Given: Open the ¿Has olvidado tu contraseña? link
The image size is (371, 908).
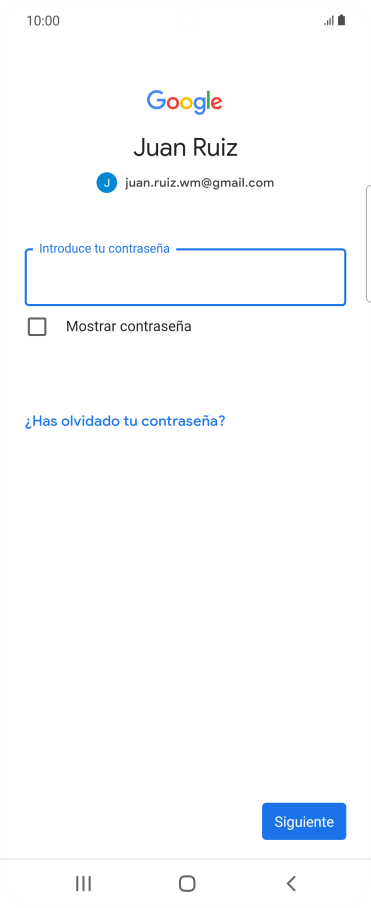Looking at the screenshot, I should 124,421.
